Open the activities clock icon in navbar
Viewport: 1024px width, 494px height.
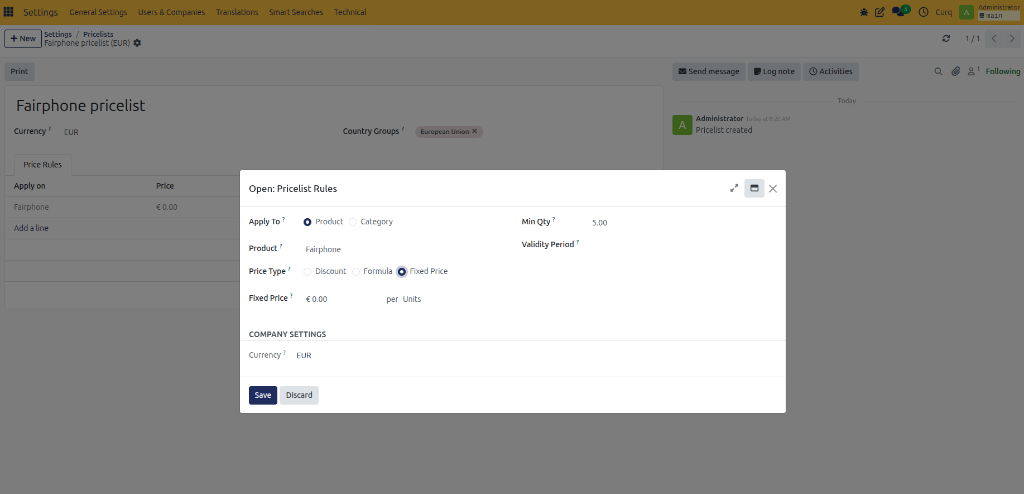tap(923, 12)
